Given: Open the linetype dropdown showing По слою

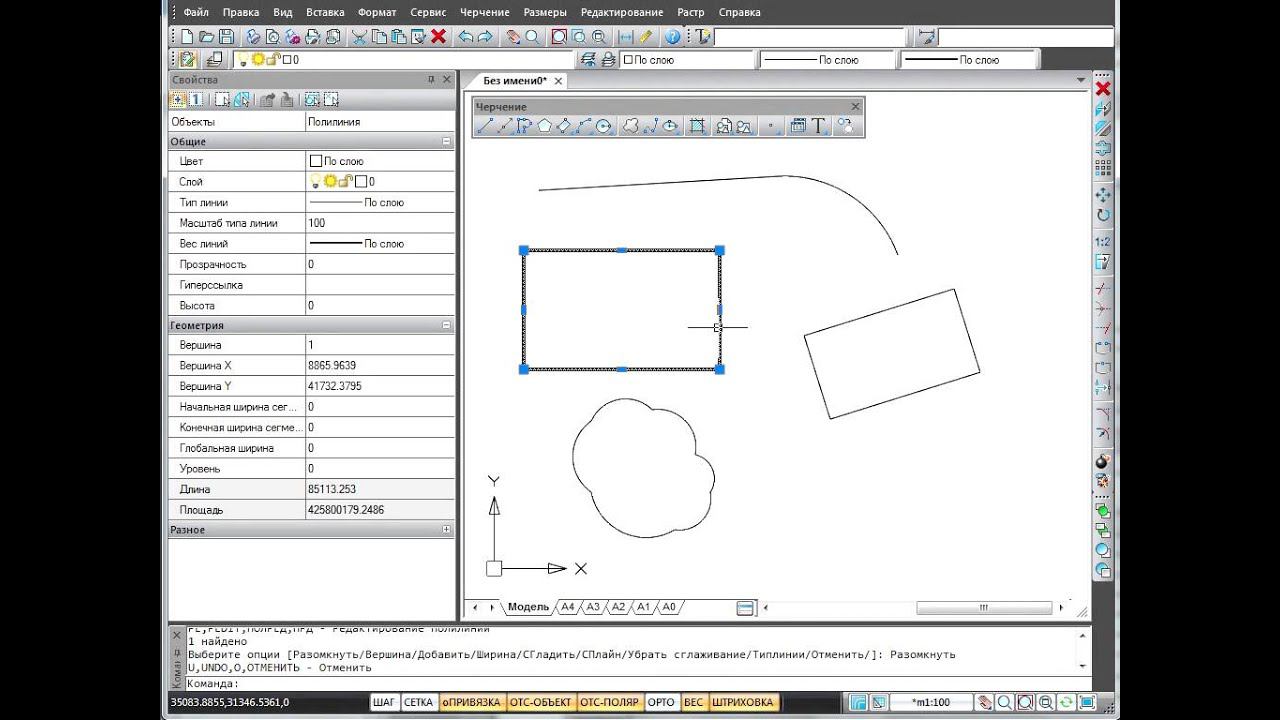Looking at the screenshot, I should pos(827,60).
